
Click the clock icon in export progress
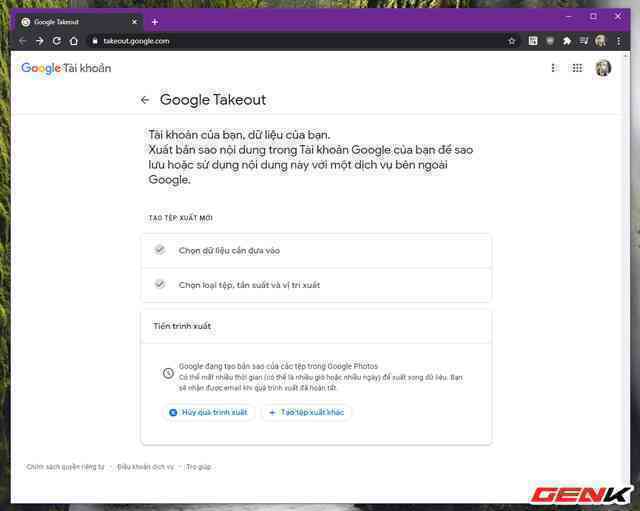[x=168, y=373]
